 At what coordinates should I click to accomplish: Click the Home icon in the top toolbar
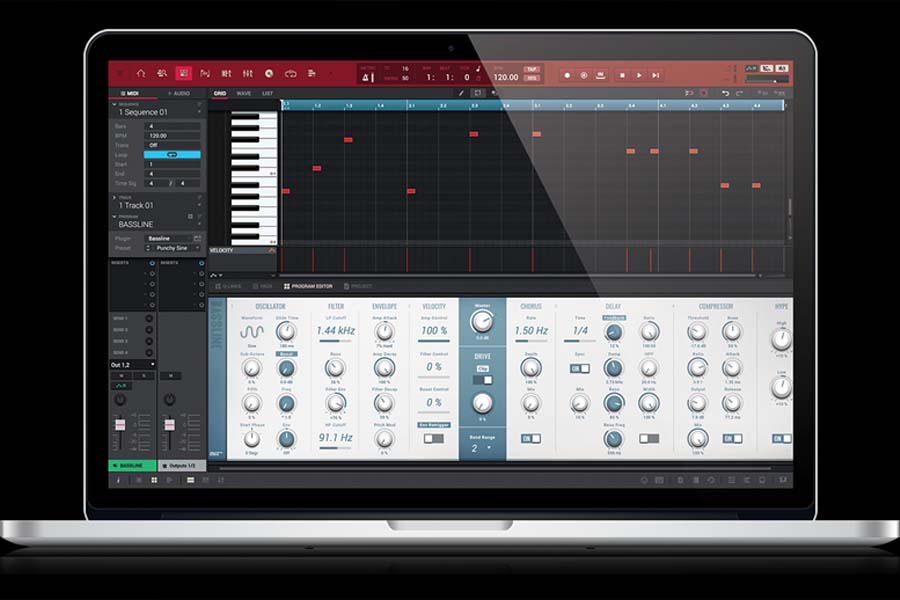tap(141, 73)
